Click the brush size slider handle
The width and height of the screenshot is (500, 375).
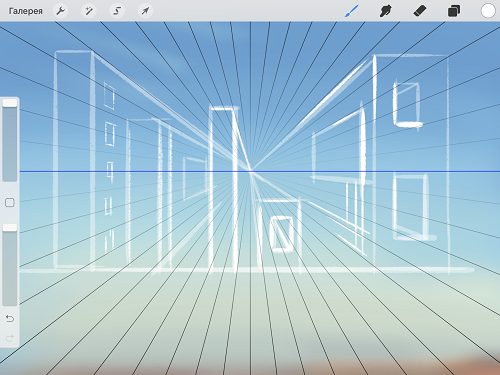tap(10, 103)
